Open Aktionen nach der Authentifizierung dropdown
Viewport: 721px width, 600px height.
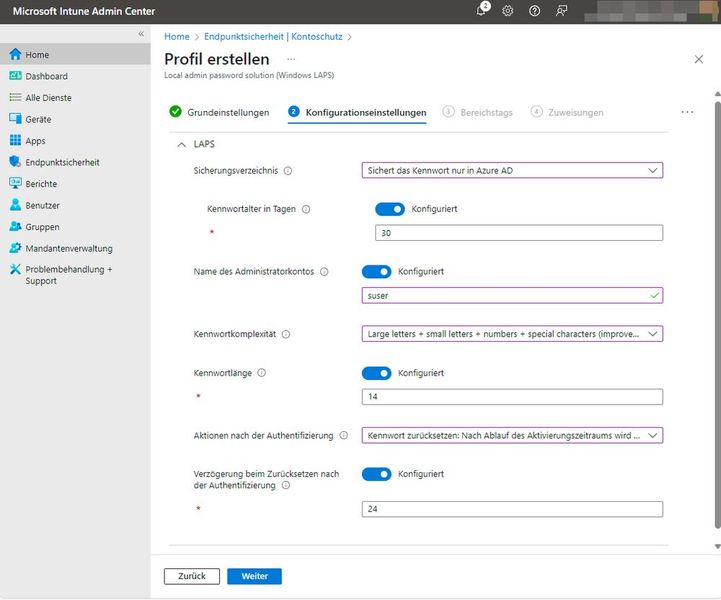click(512, 435)
